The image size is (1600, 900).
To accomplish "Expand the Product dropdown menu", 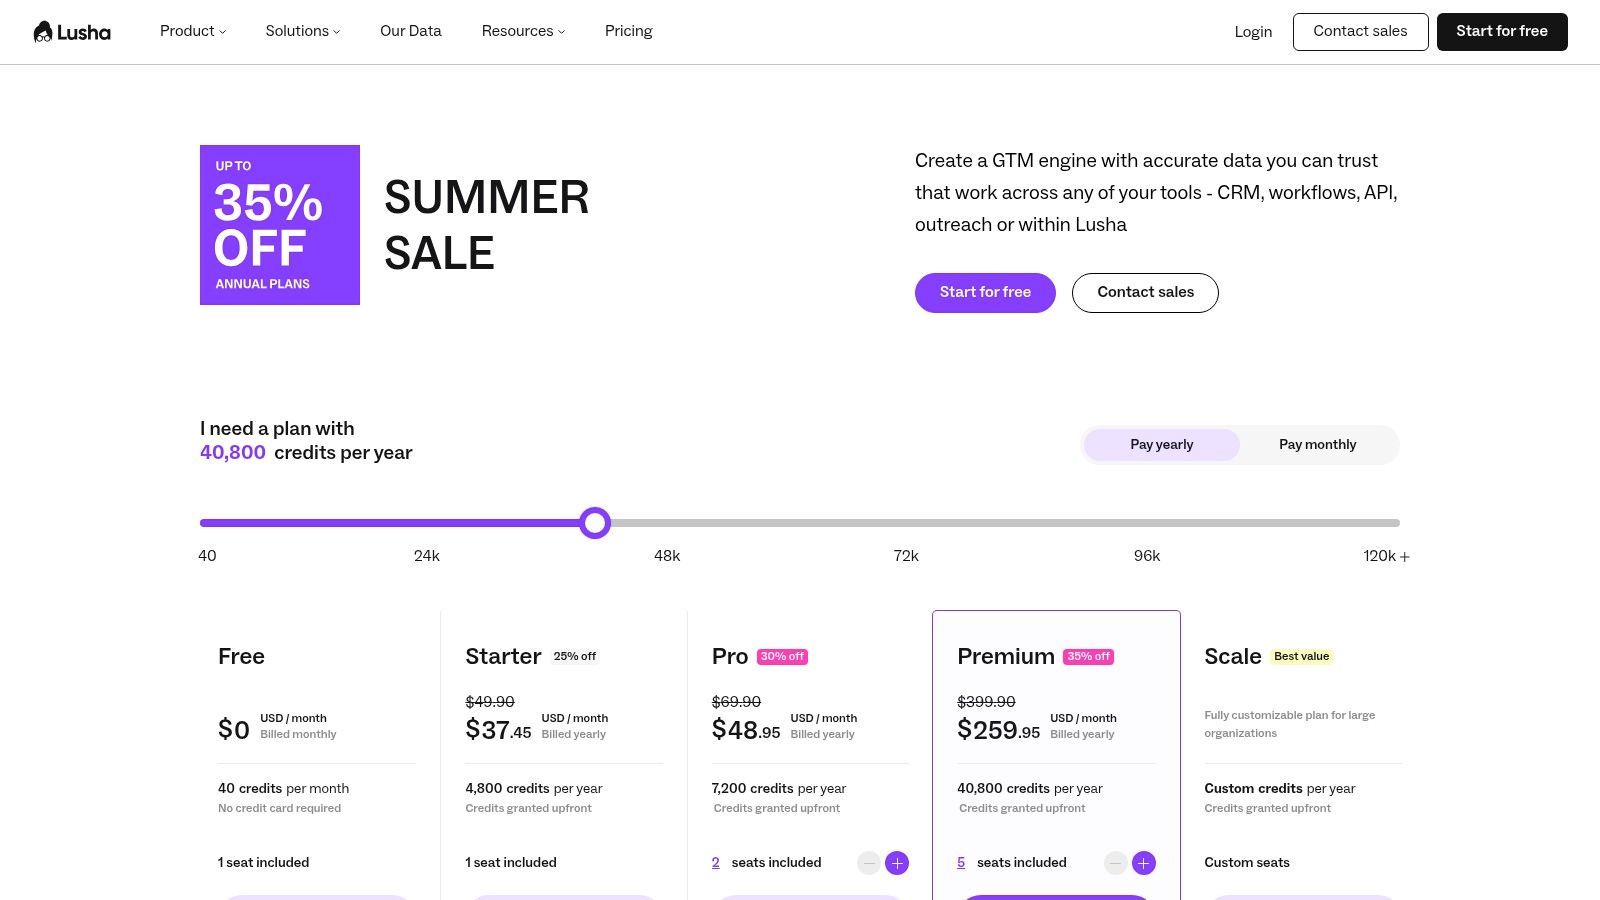I will (x=193, y=31).
